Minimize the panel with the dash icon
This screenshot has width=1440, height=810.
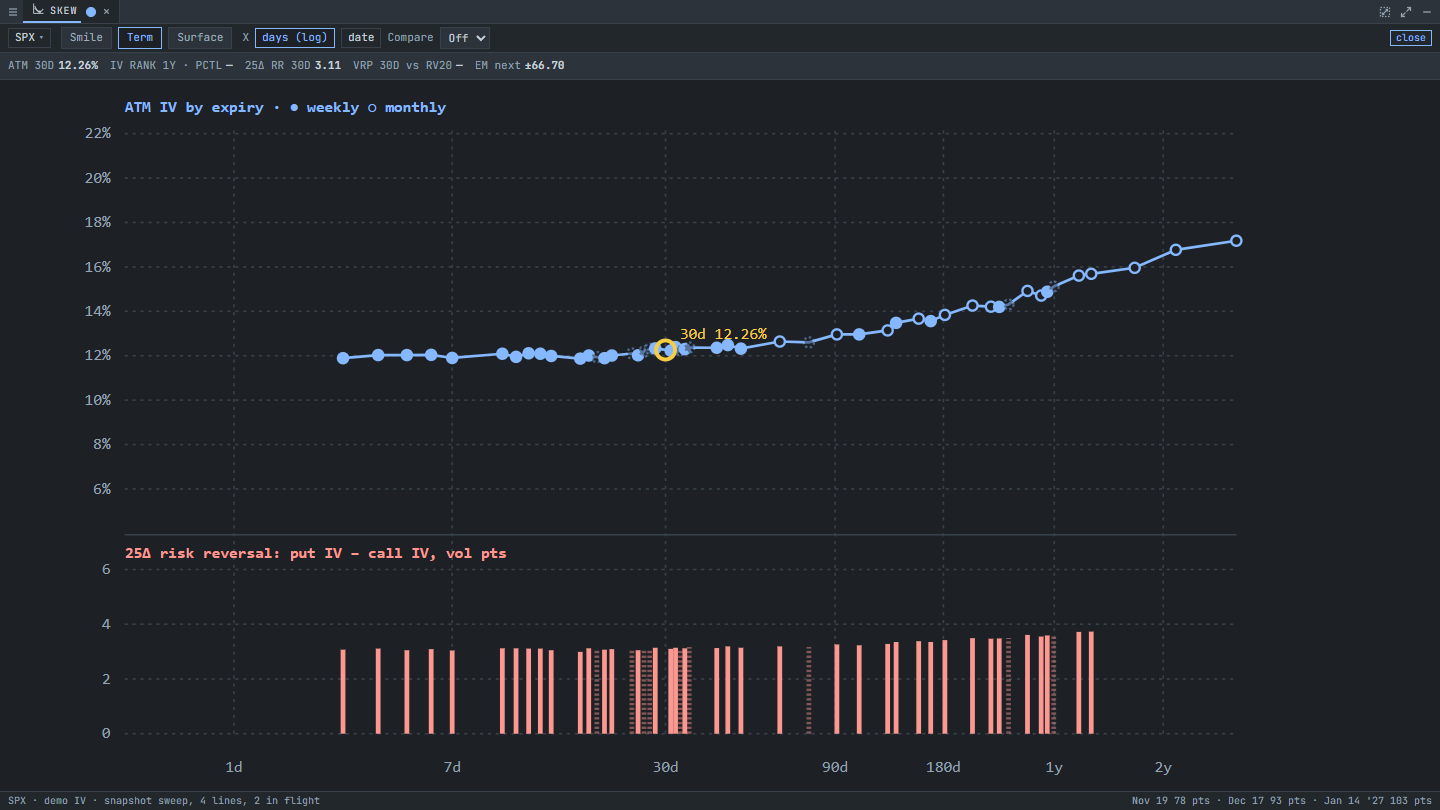[1427, 11]
